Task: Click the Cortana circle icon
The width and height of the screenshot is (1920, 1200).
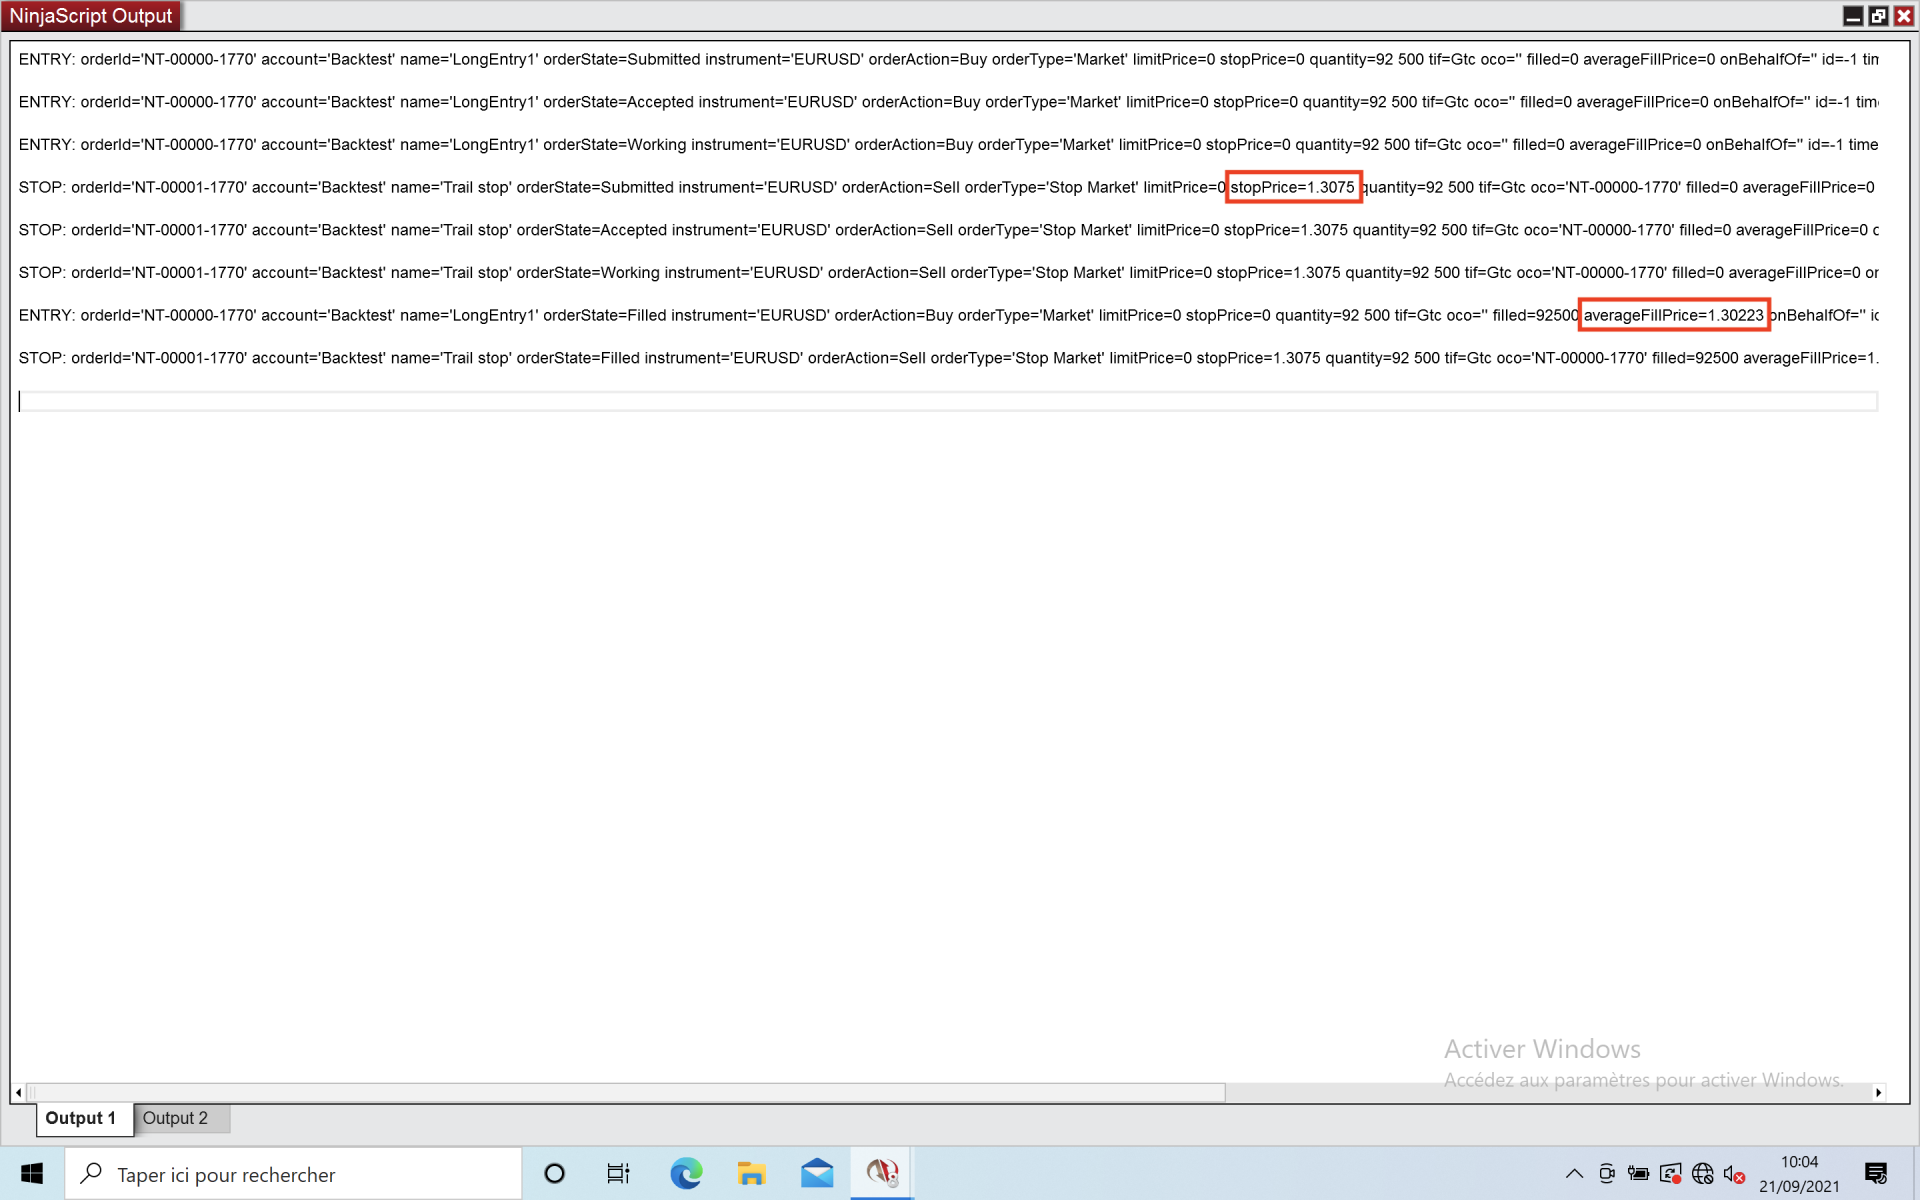Action: click(x=554, y=1173)
